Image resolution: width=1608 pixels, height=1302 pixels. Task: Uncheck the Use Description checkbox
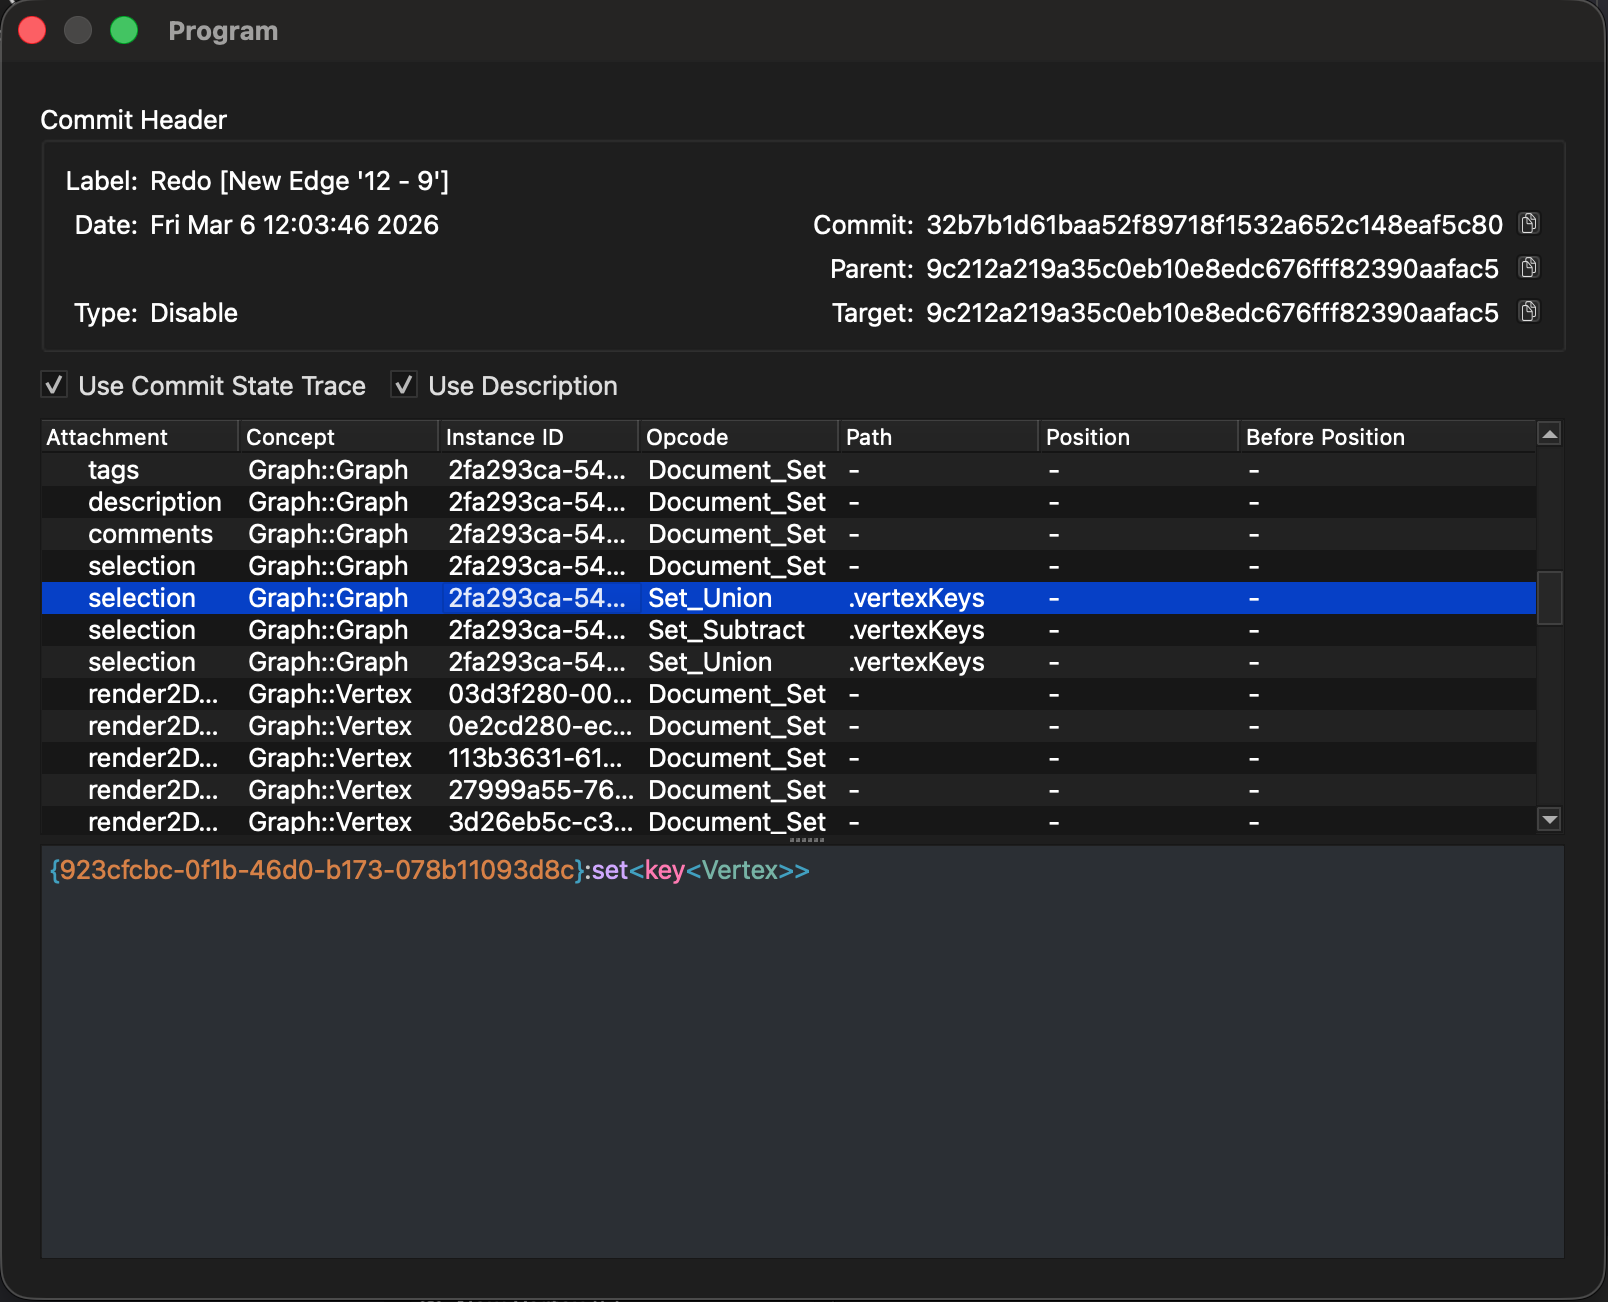[x=404, y=385]
